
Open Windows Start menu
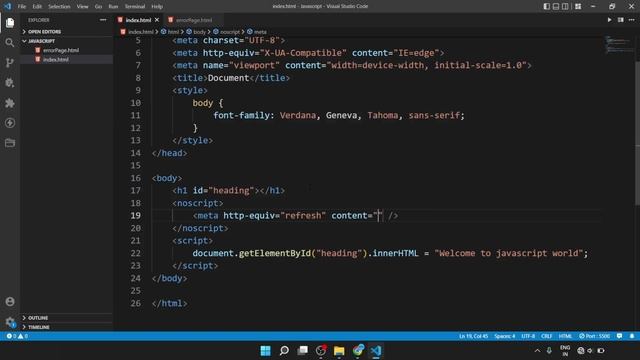(265, 351)
